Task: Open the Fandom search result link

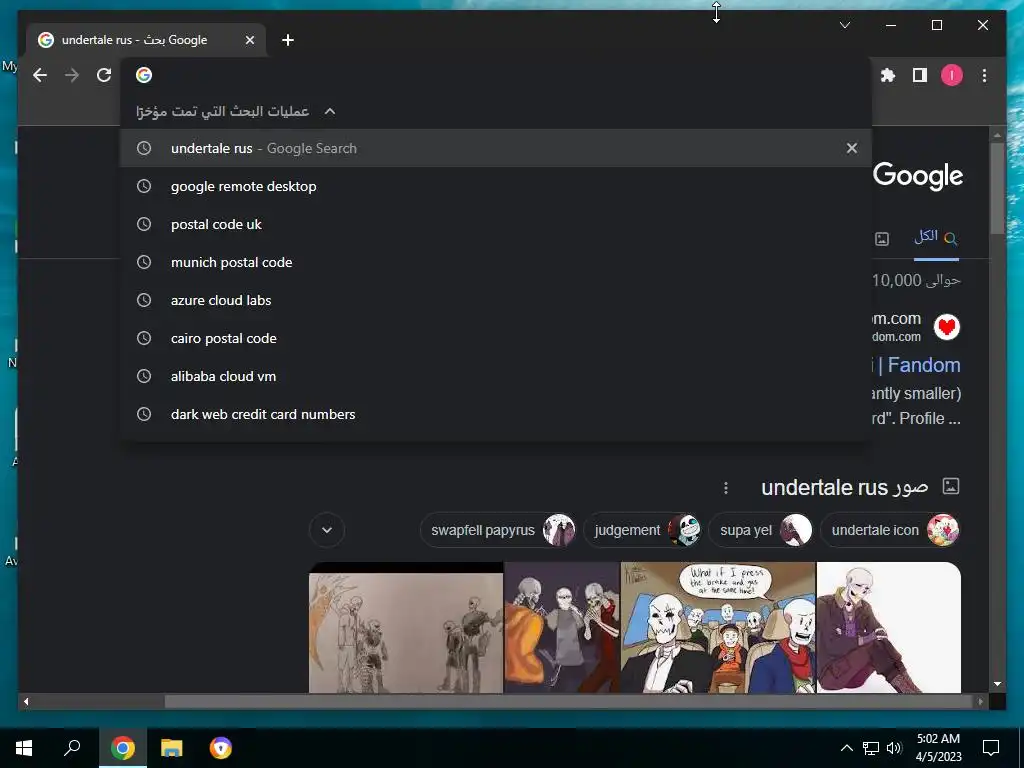Action: tap(917, 365)
